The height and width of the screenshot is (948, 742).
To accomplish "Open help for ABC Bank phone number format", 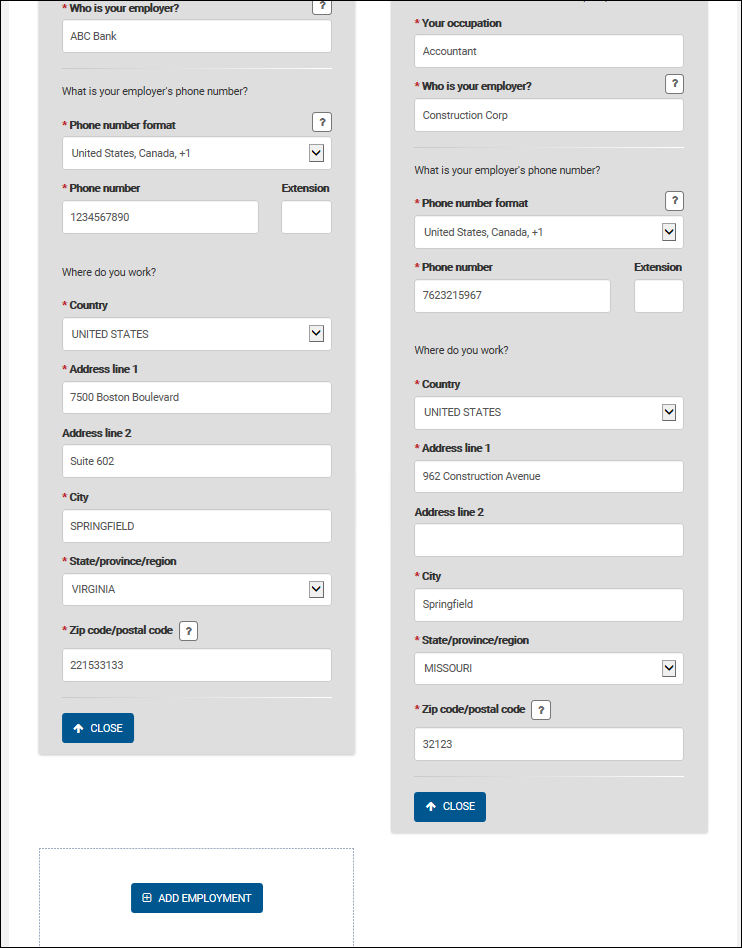I will (321, 123).
